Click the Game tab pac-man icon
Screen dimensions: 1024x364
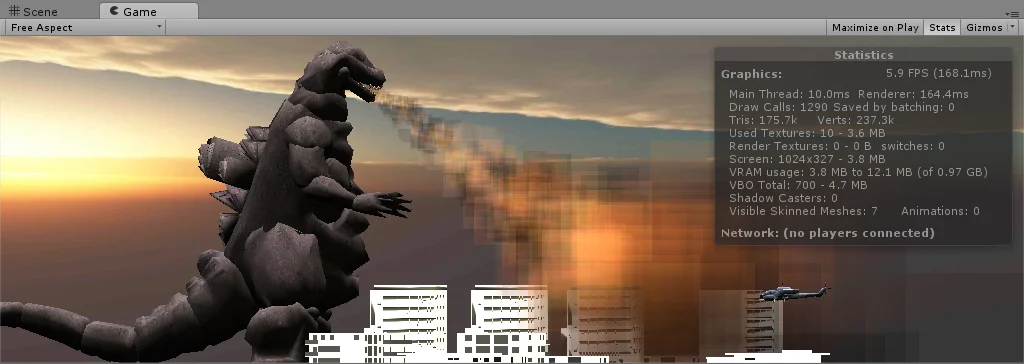(114, 10)
